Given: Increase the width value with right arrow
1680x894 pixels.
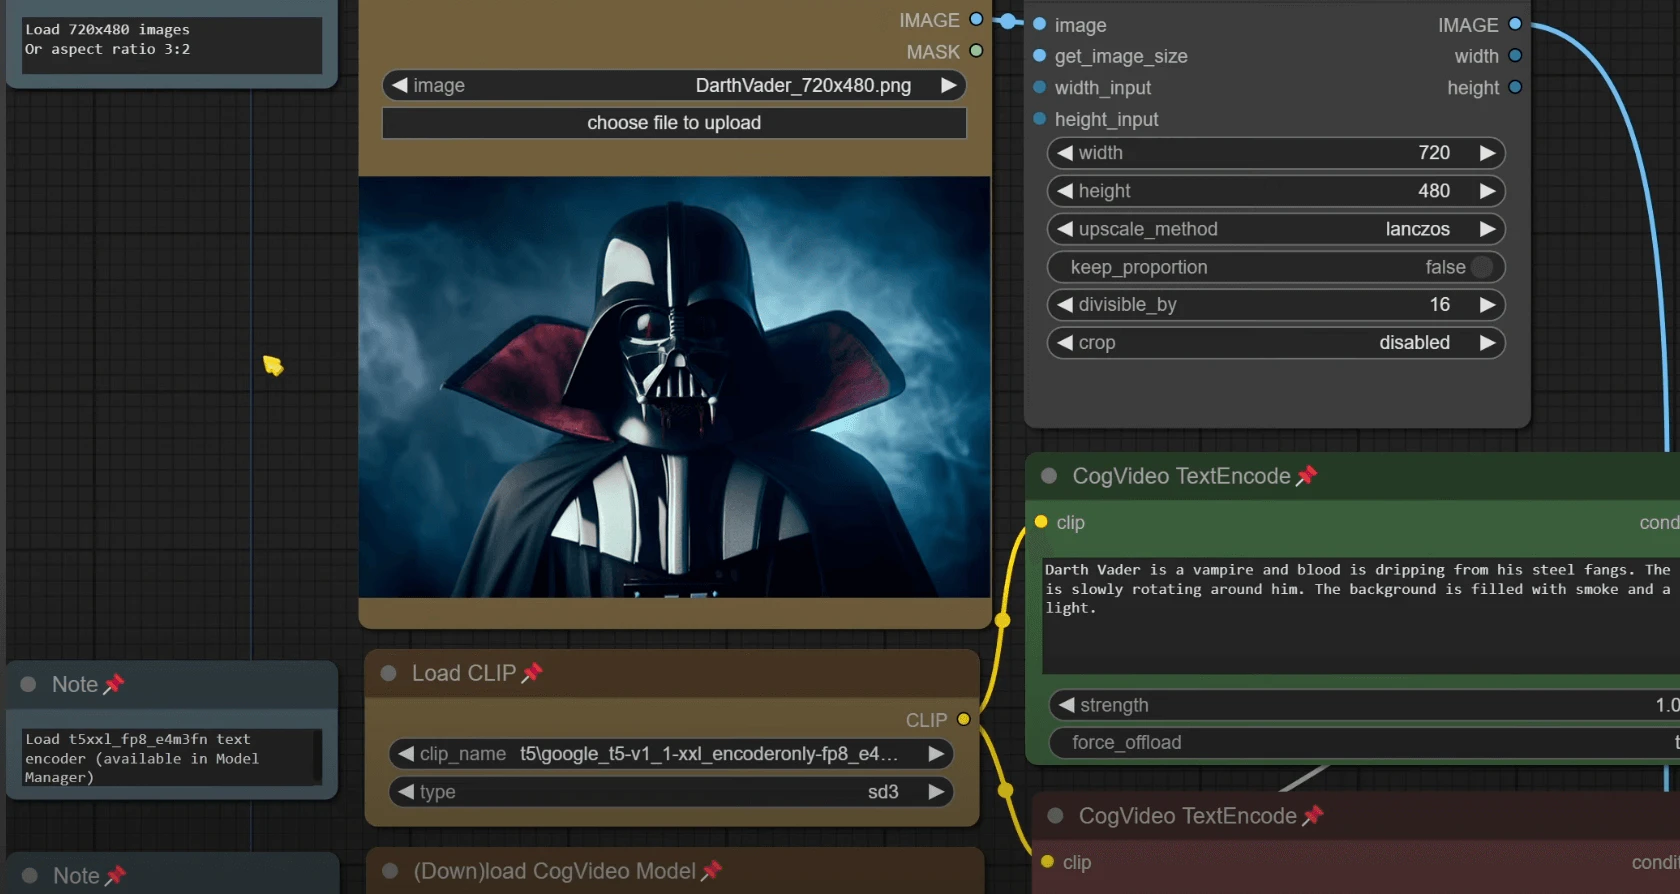Looking at the screenshot, I should (1487, 153).
